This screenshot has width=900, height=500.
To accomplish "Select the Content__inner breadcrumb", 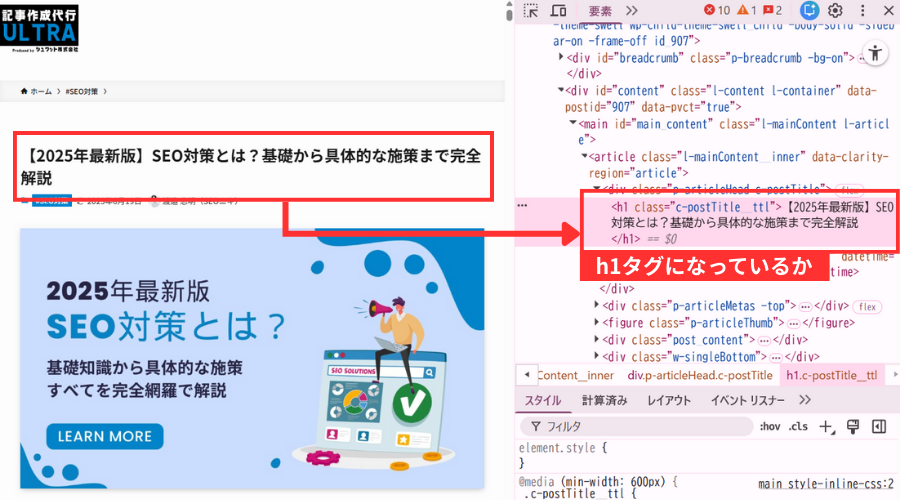I will tap(576, 375).
